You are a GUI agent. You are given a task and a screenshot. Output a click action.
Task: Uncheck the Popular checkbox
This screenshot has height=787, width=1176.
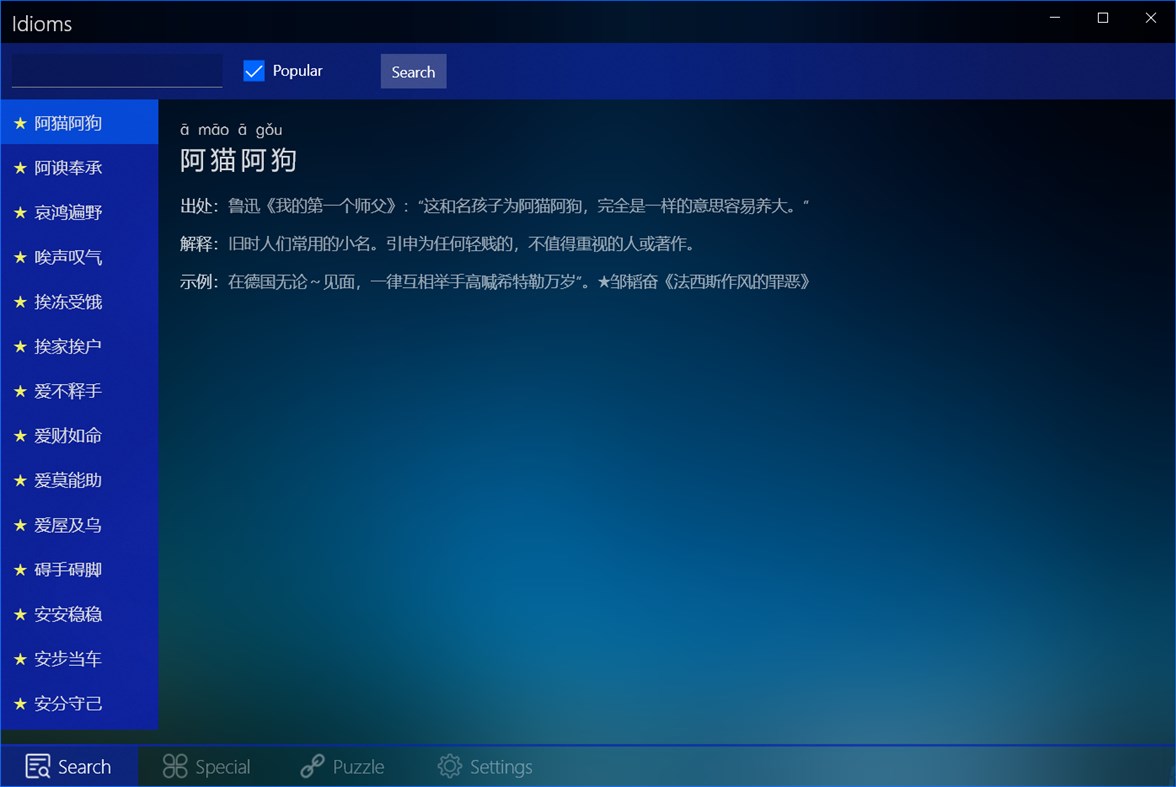coord(253,70)
